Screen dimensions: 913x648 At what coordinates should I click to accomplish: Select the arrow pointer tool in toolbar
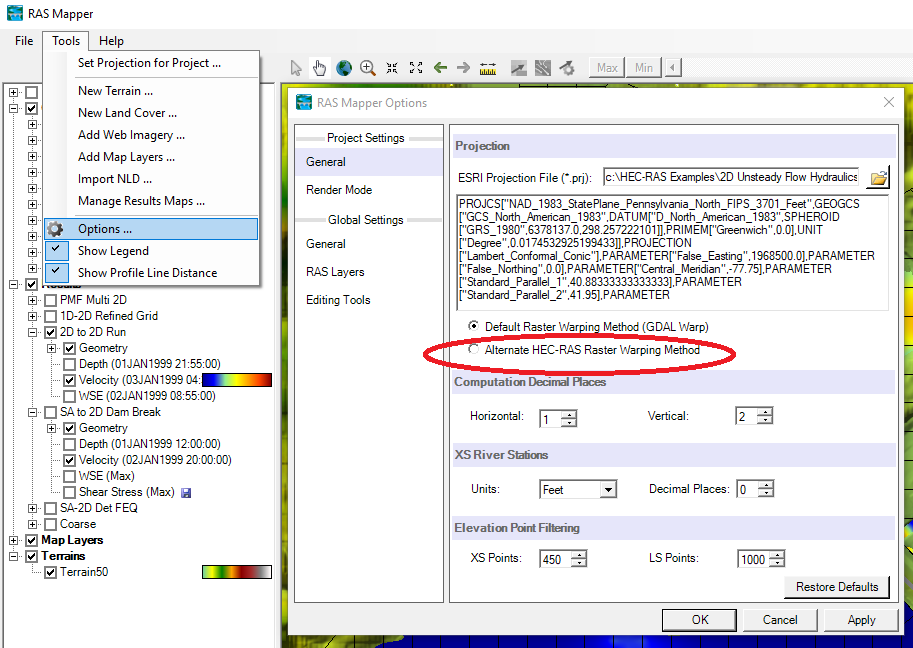(296, 68)
